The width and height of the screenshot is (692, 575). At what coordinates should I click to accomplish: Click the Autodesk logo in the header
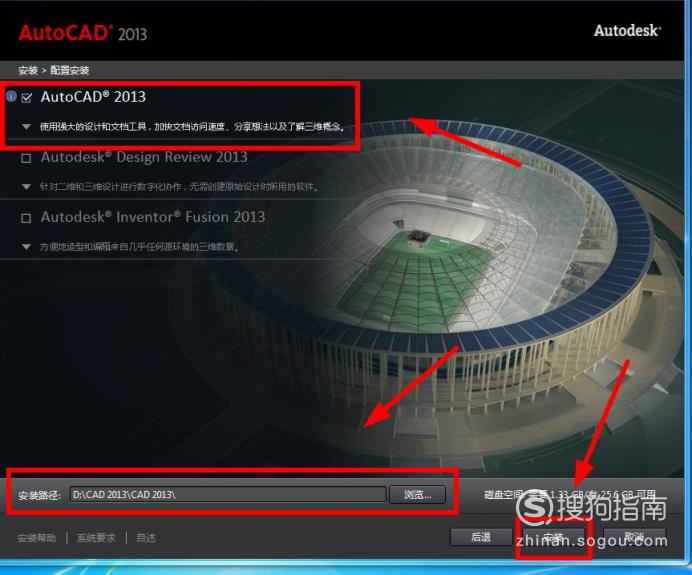(x=627, y=30)
